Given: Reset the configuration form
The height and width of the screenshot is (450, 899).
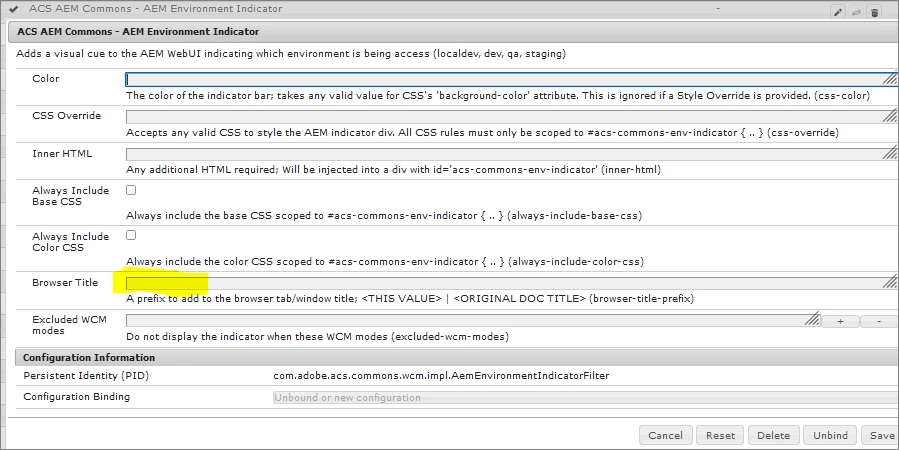Looking at the screenshot, I should click(720, 435).
